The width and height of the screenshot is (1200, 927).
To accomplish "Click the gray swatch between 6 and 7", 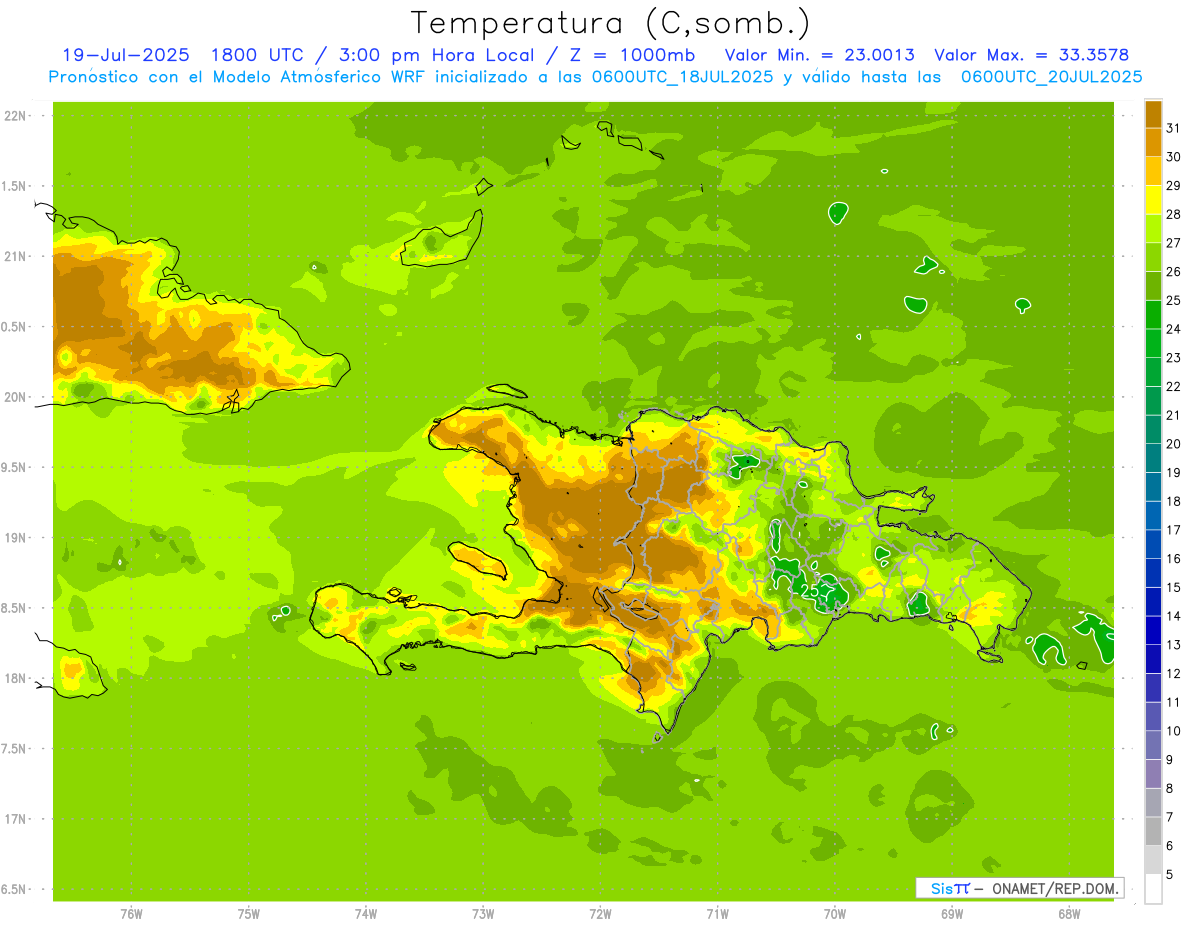I will click(1154, 832).
